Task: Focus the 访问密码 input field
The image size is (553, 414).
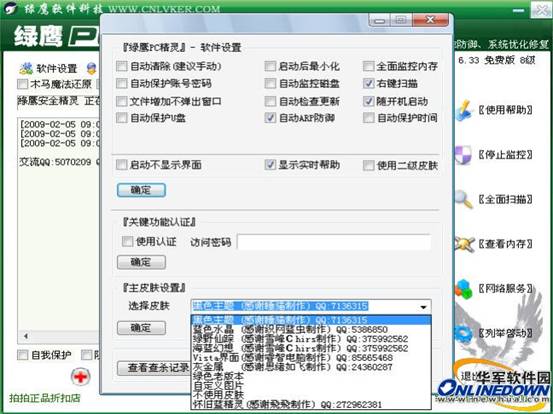Action: [x=334, y=242]
